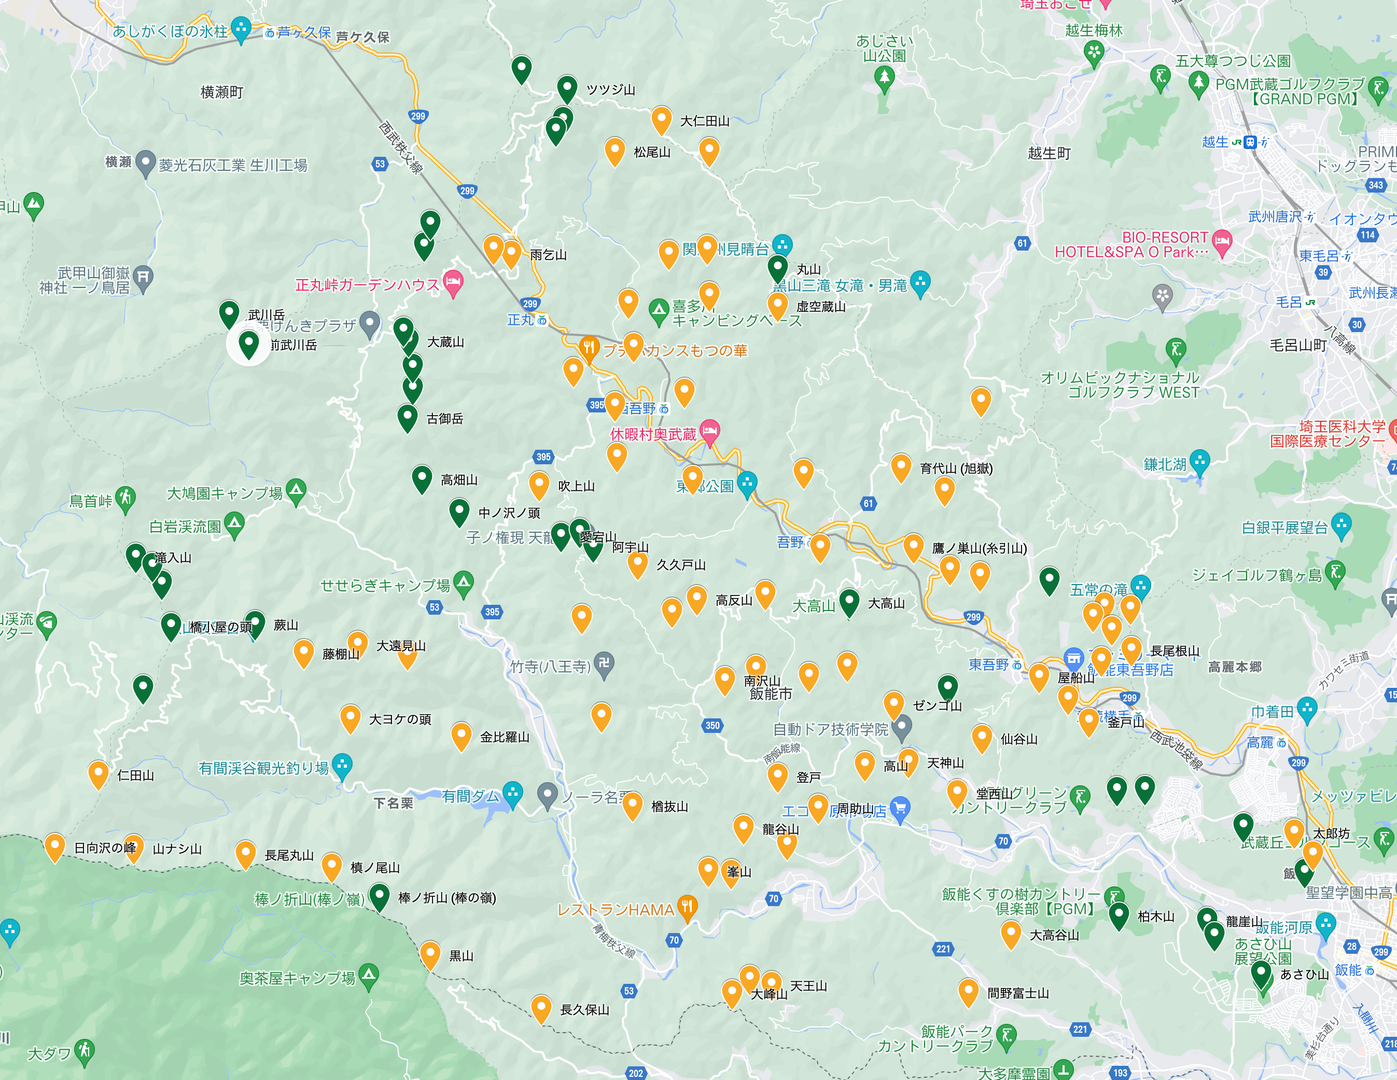
Task: Select the green pin for 棒ノ折山 (棒の嶺)
Action: [x=379, y=896]
